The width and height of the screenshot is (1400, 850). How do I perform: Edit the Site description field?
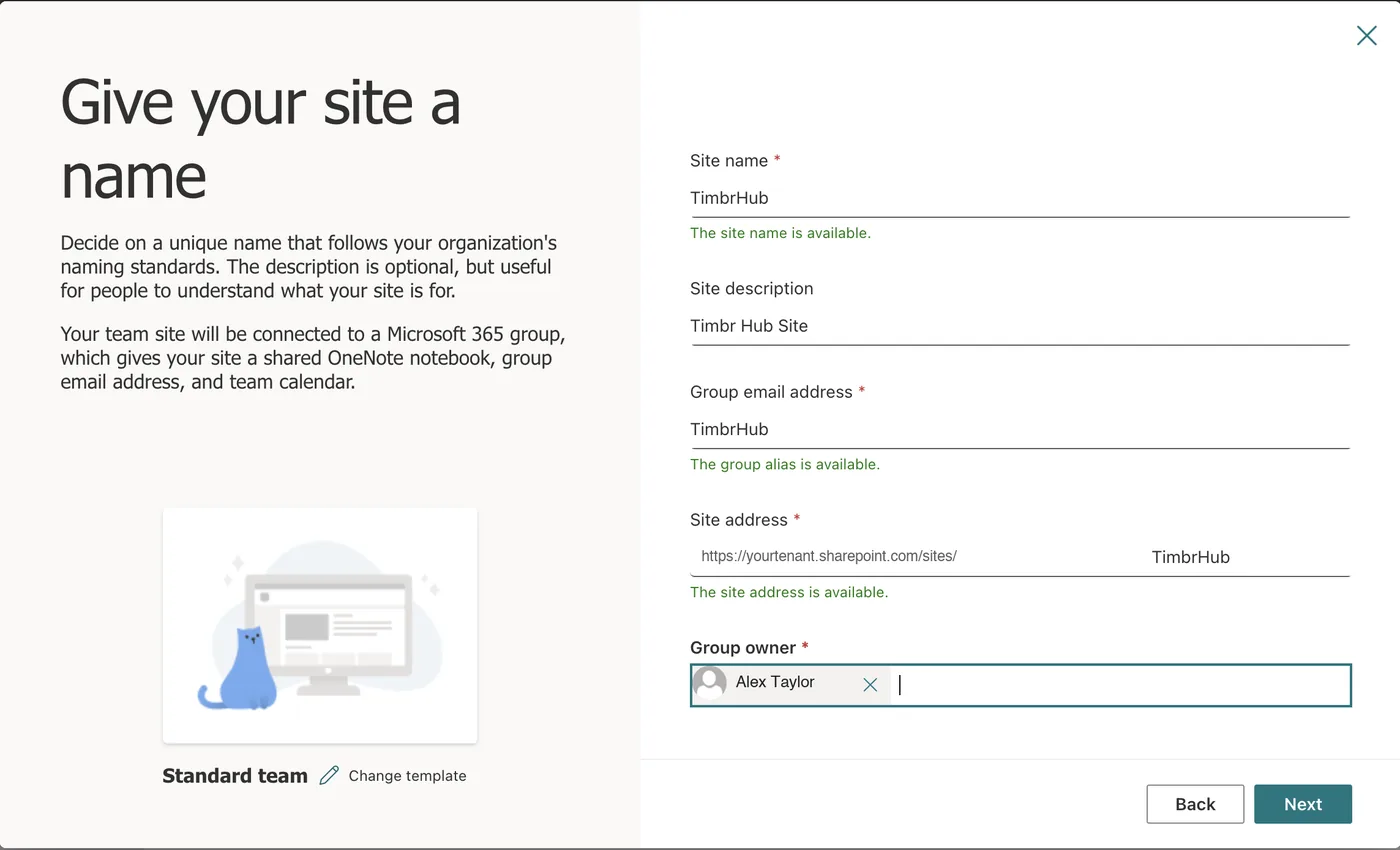click(x=1020, y=326)
